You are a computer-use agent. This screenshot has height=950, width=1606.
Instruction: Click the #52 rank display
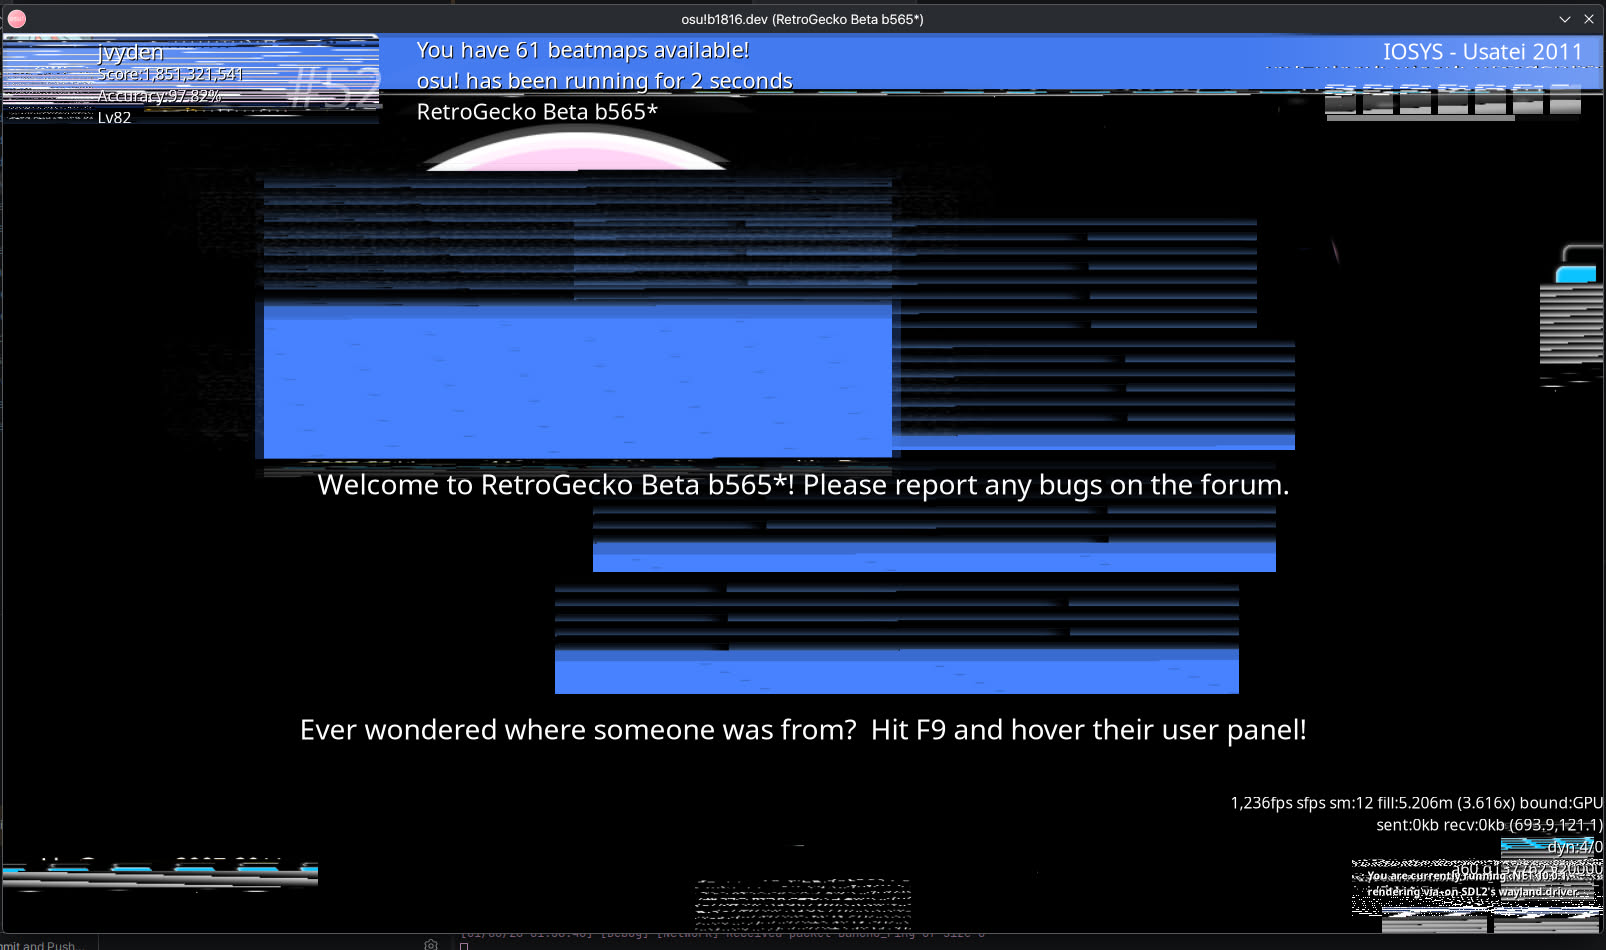click(335, 88)
